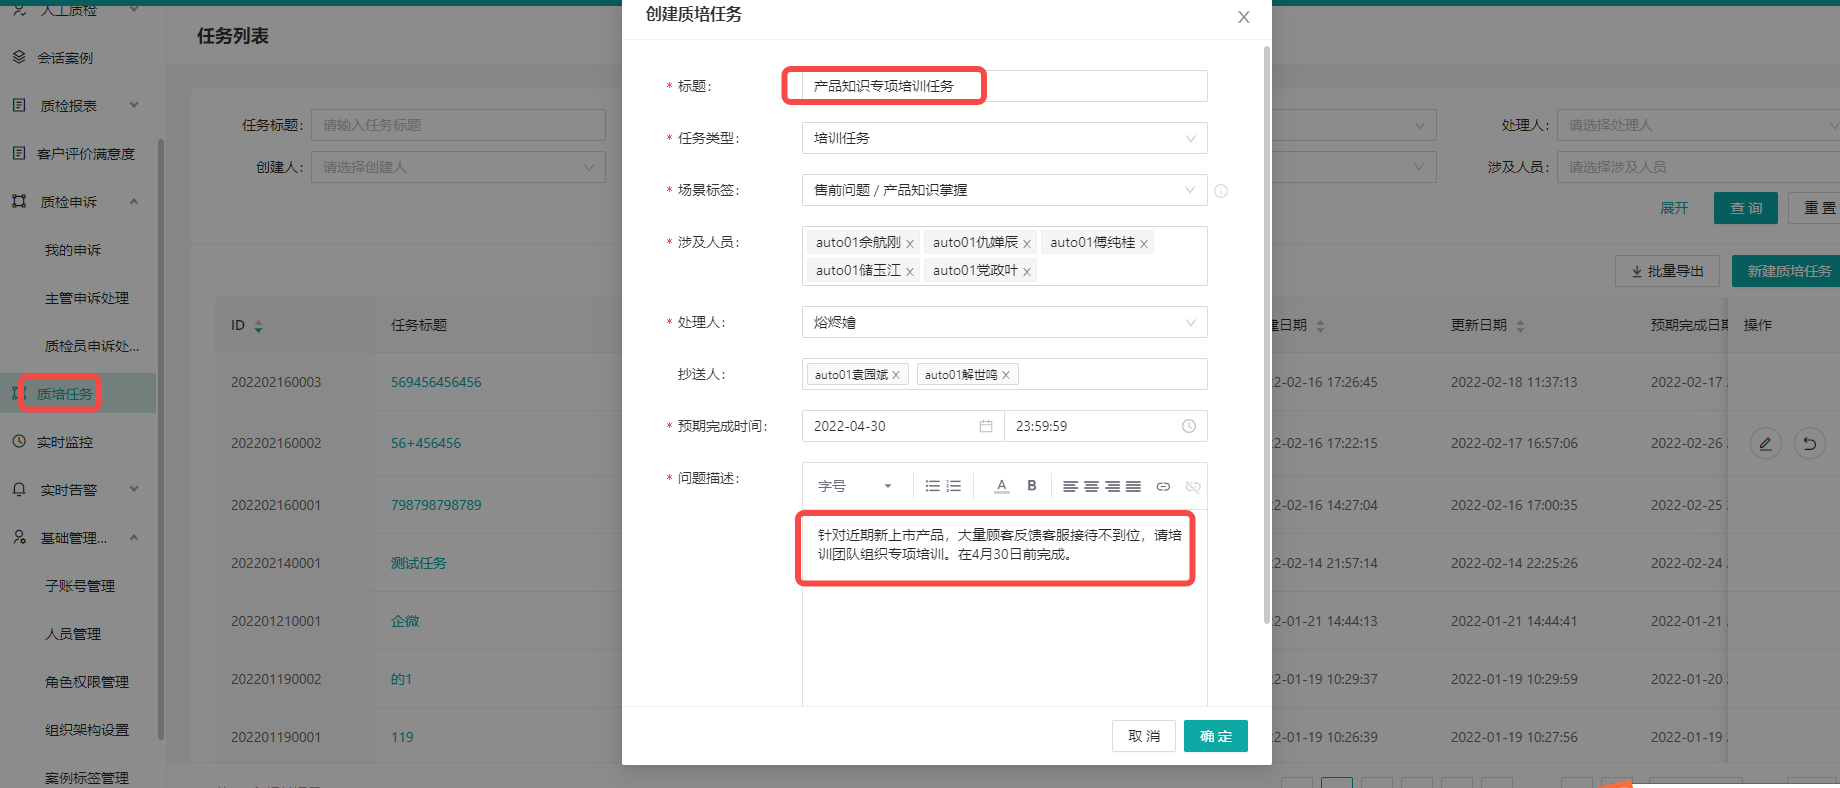
Task: Expand the 任务类型 dropdown
Action: click(x=1004, y=138)
